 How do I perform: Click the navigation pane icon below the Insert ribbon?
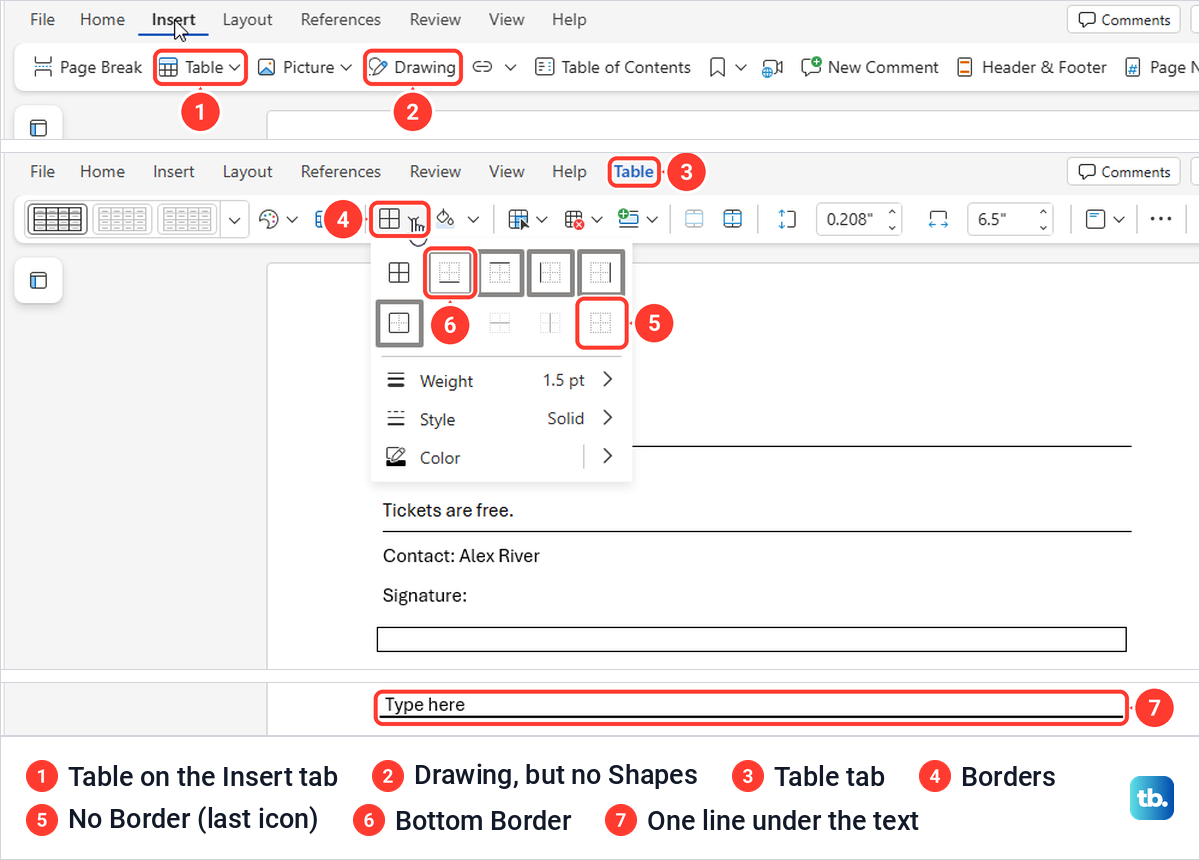pyautogui.click(x=38, y=127)
